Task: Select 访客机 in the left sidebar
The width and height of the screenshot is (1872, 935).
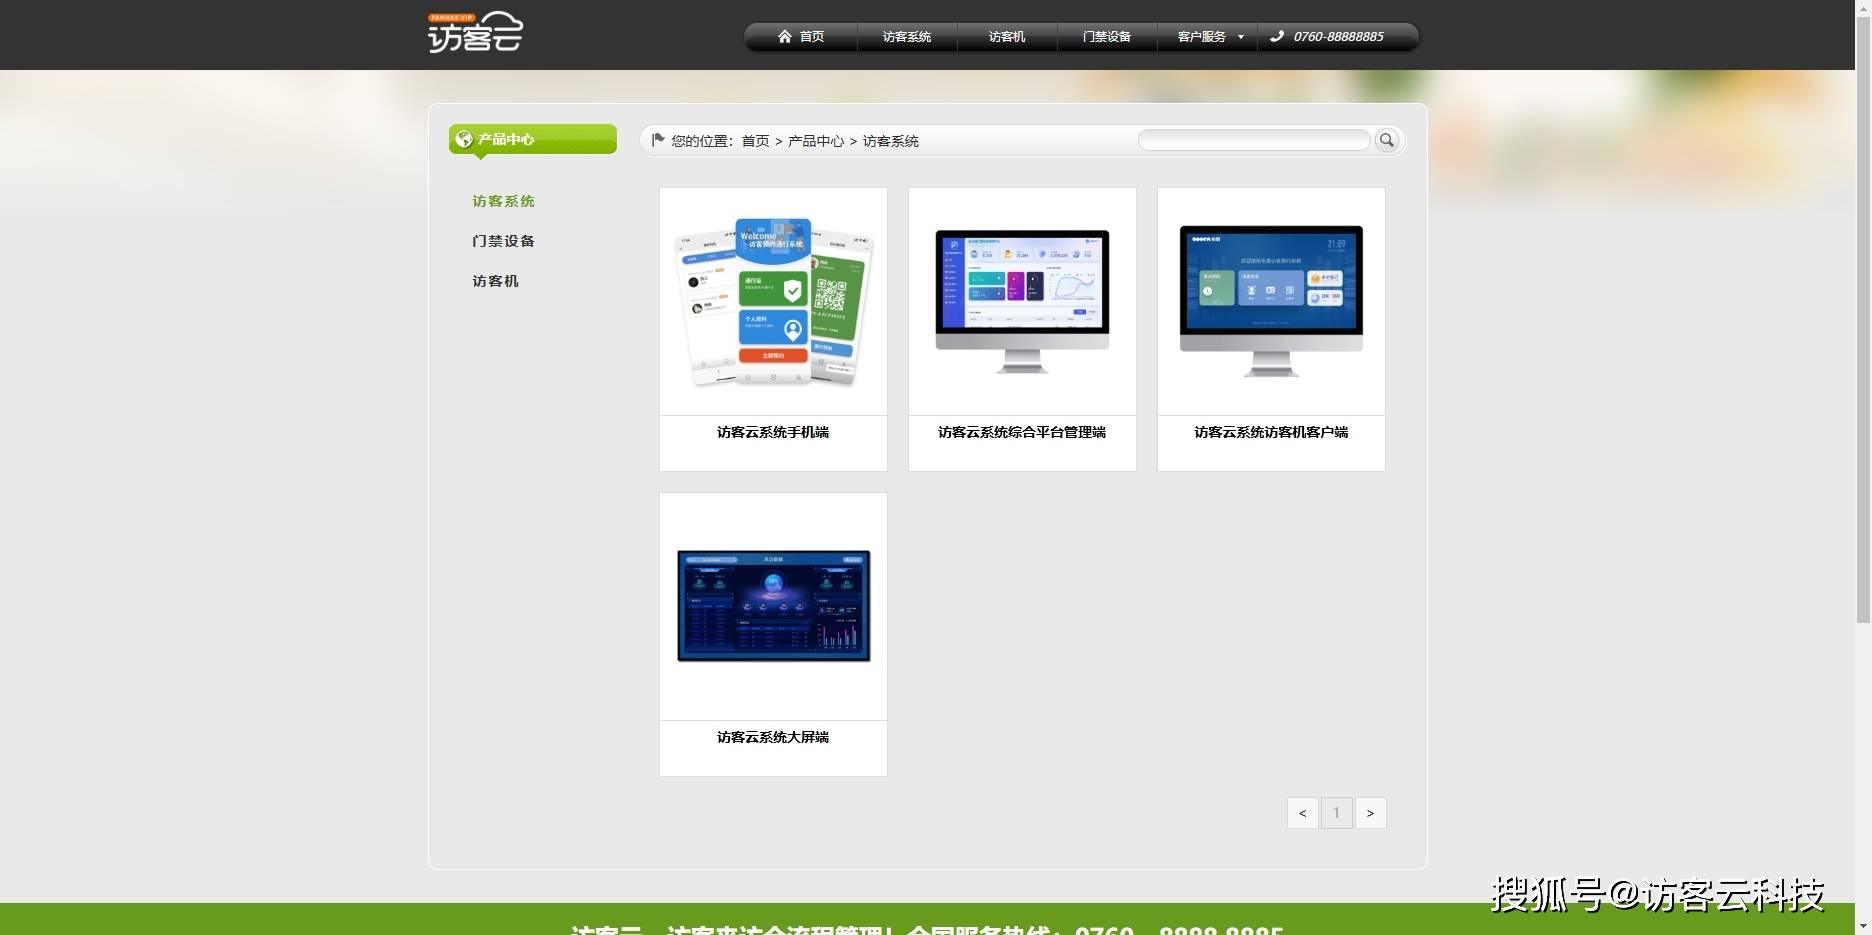Action: point(495,281)
